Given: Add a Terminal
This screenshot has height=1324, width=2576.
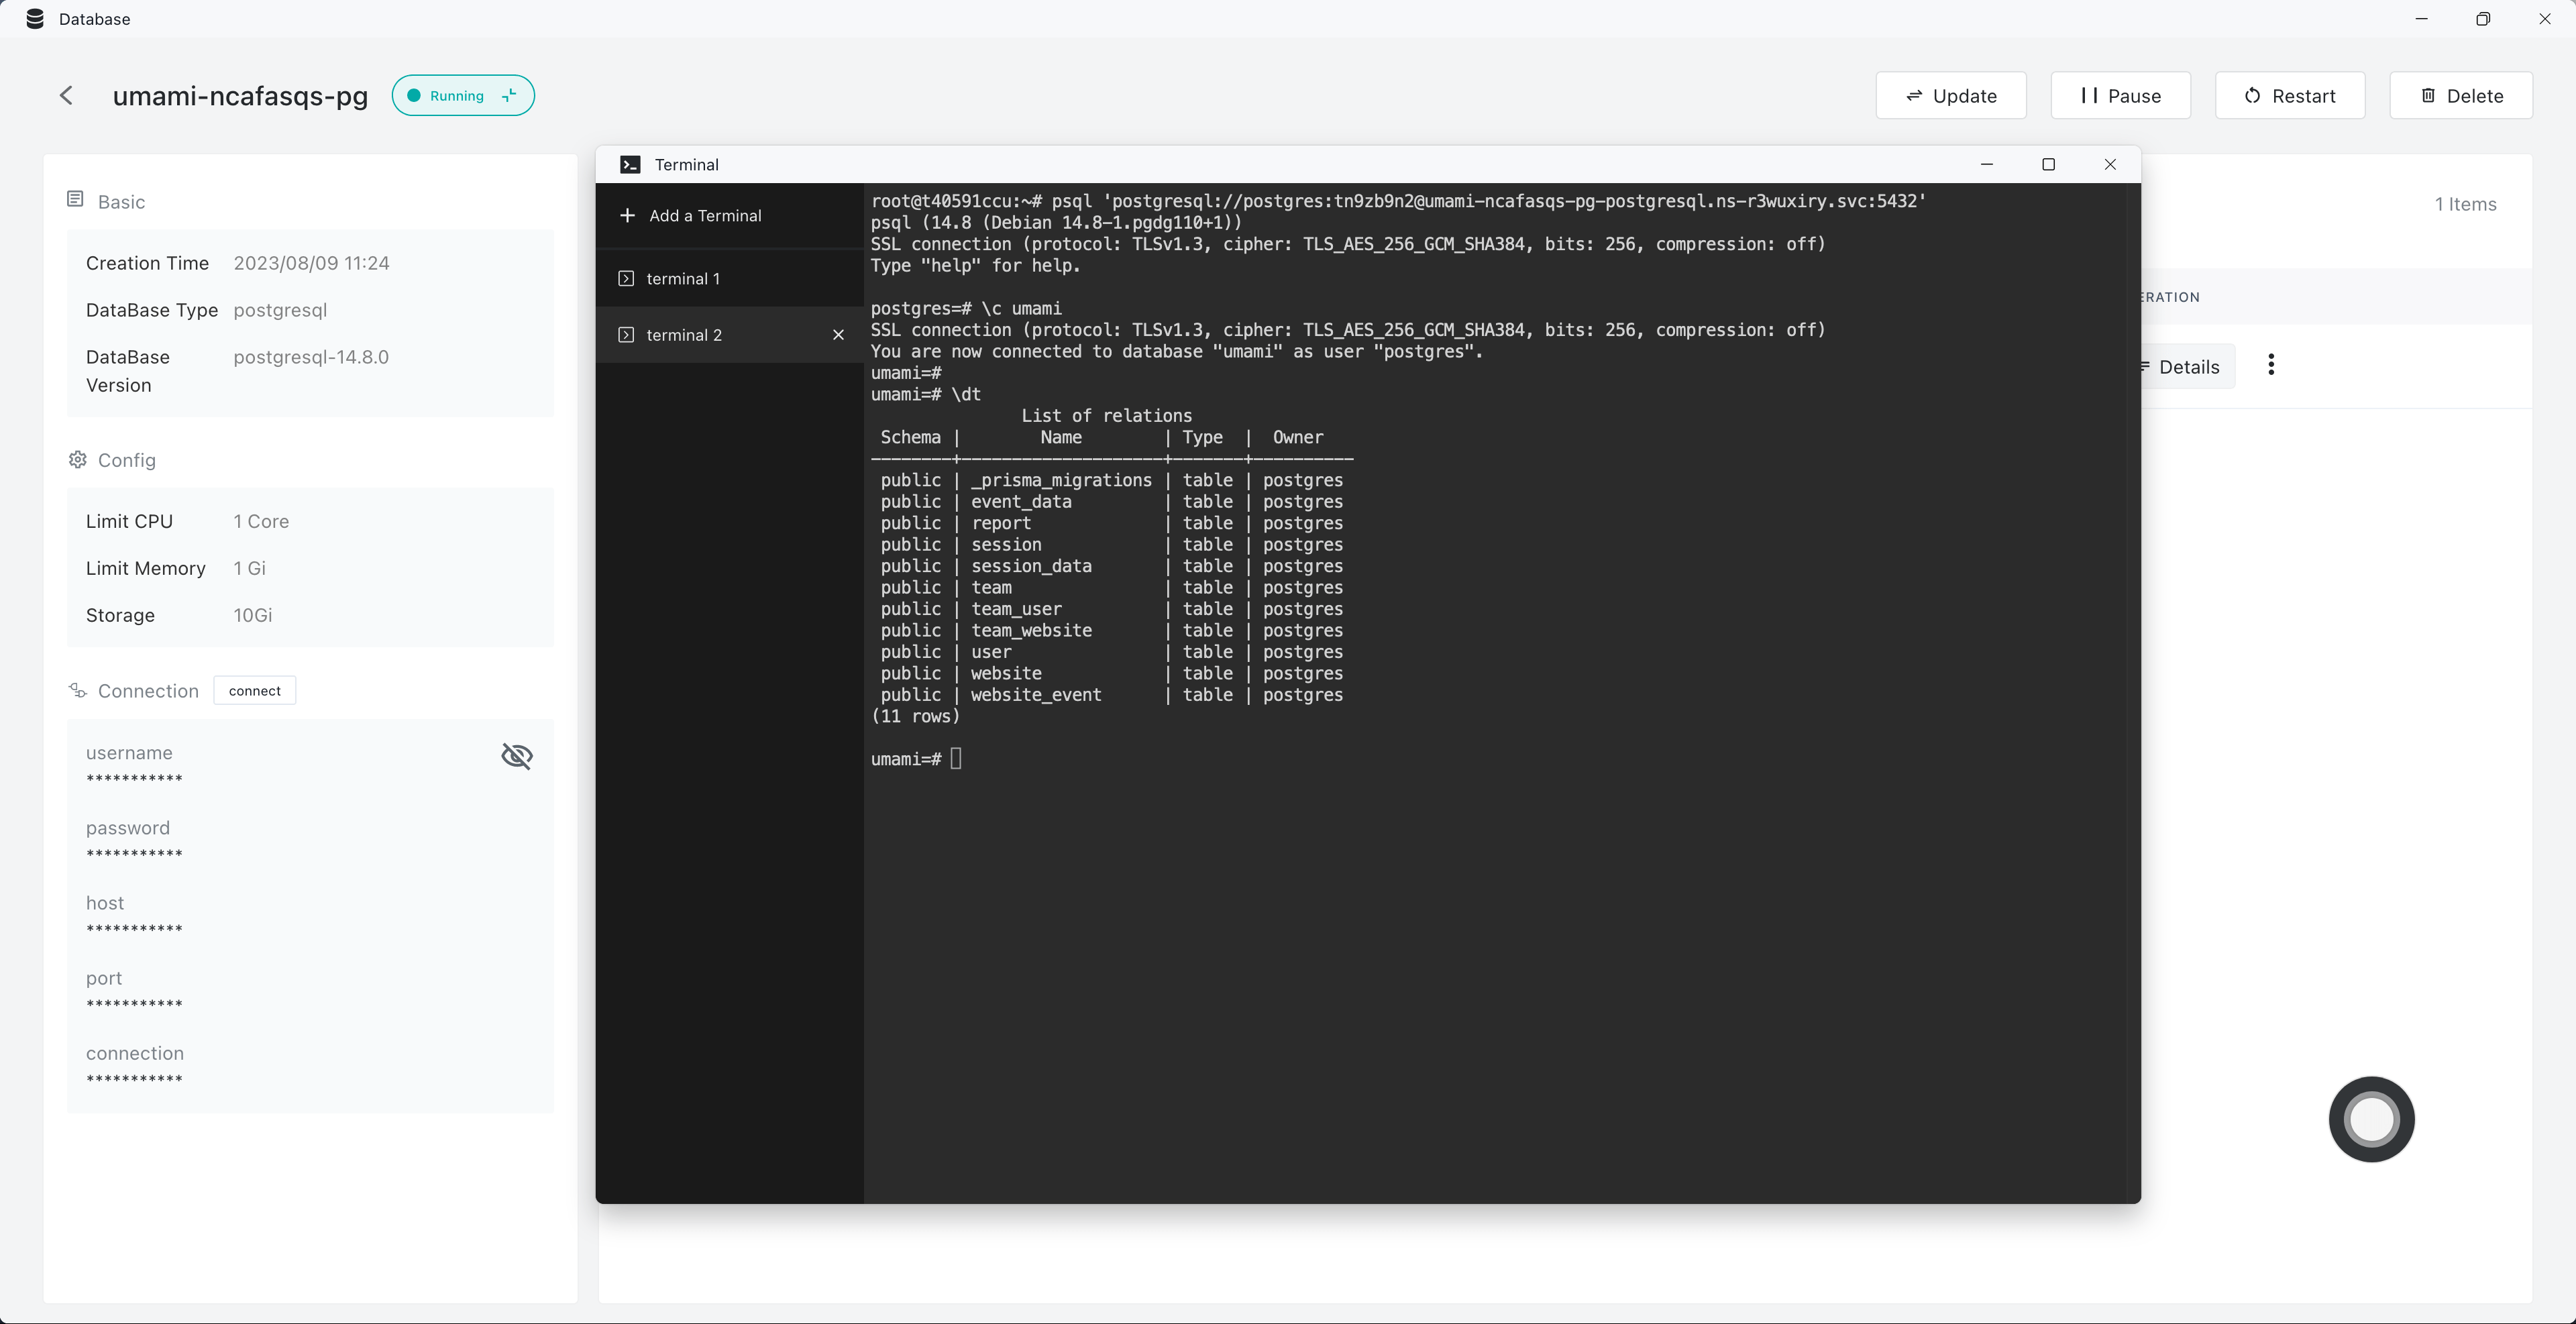Looking at the screenshot, I should 690,216.
